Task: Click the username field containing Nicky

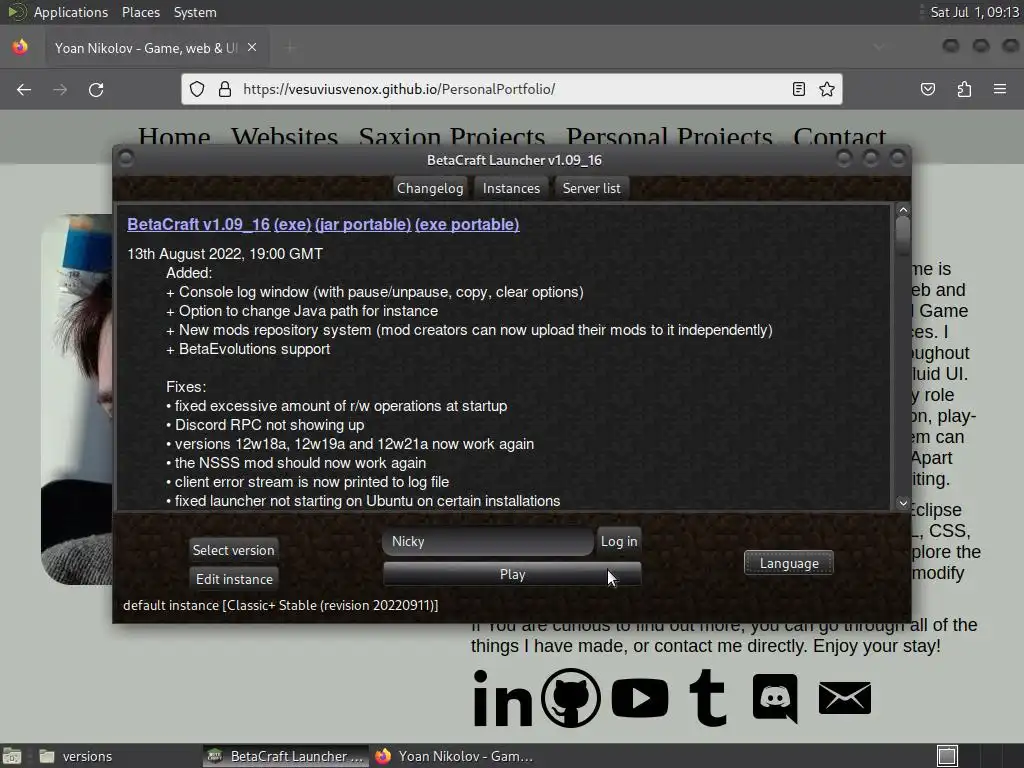Action: click(488, 541)
